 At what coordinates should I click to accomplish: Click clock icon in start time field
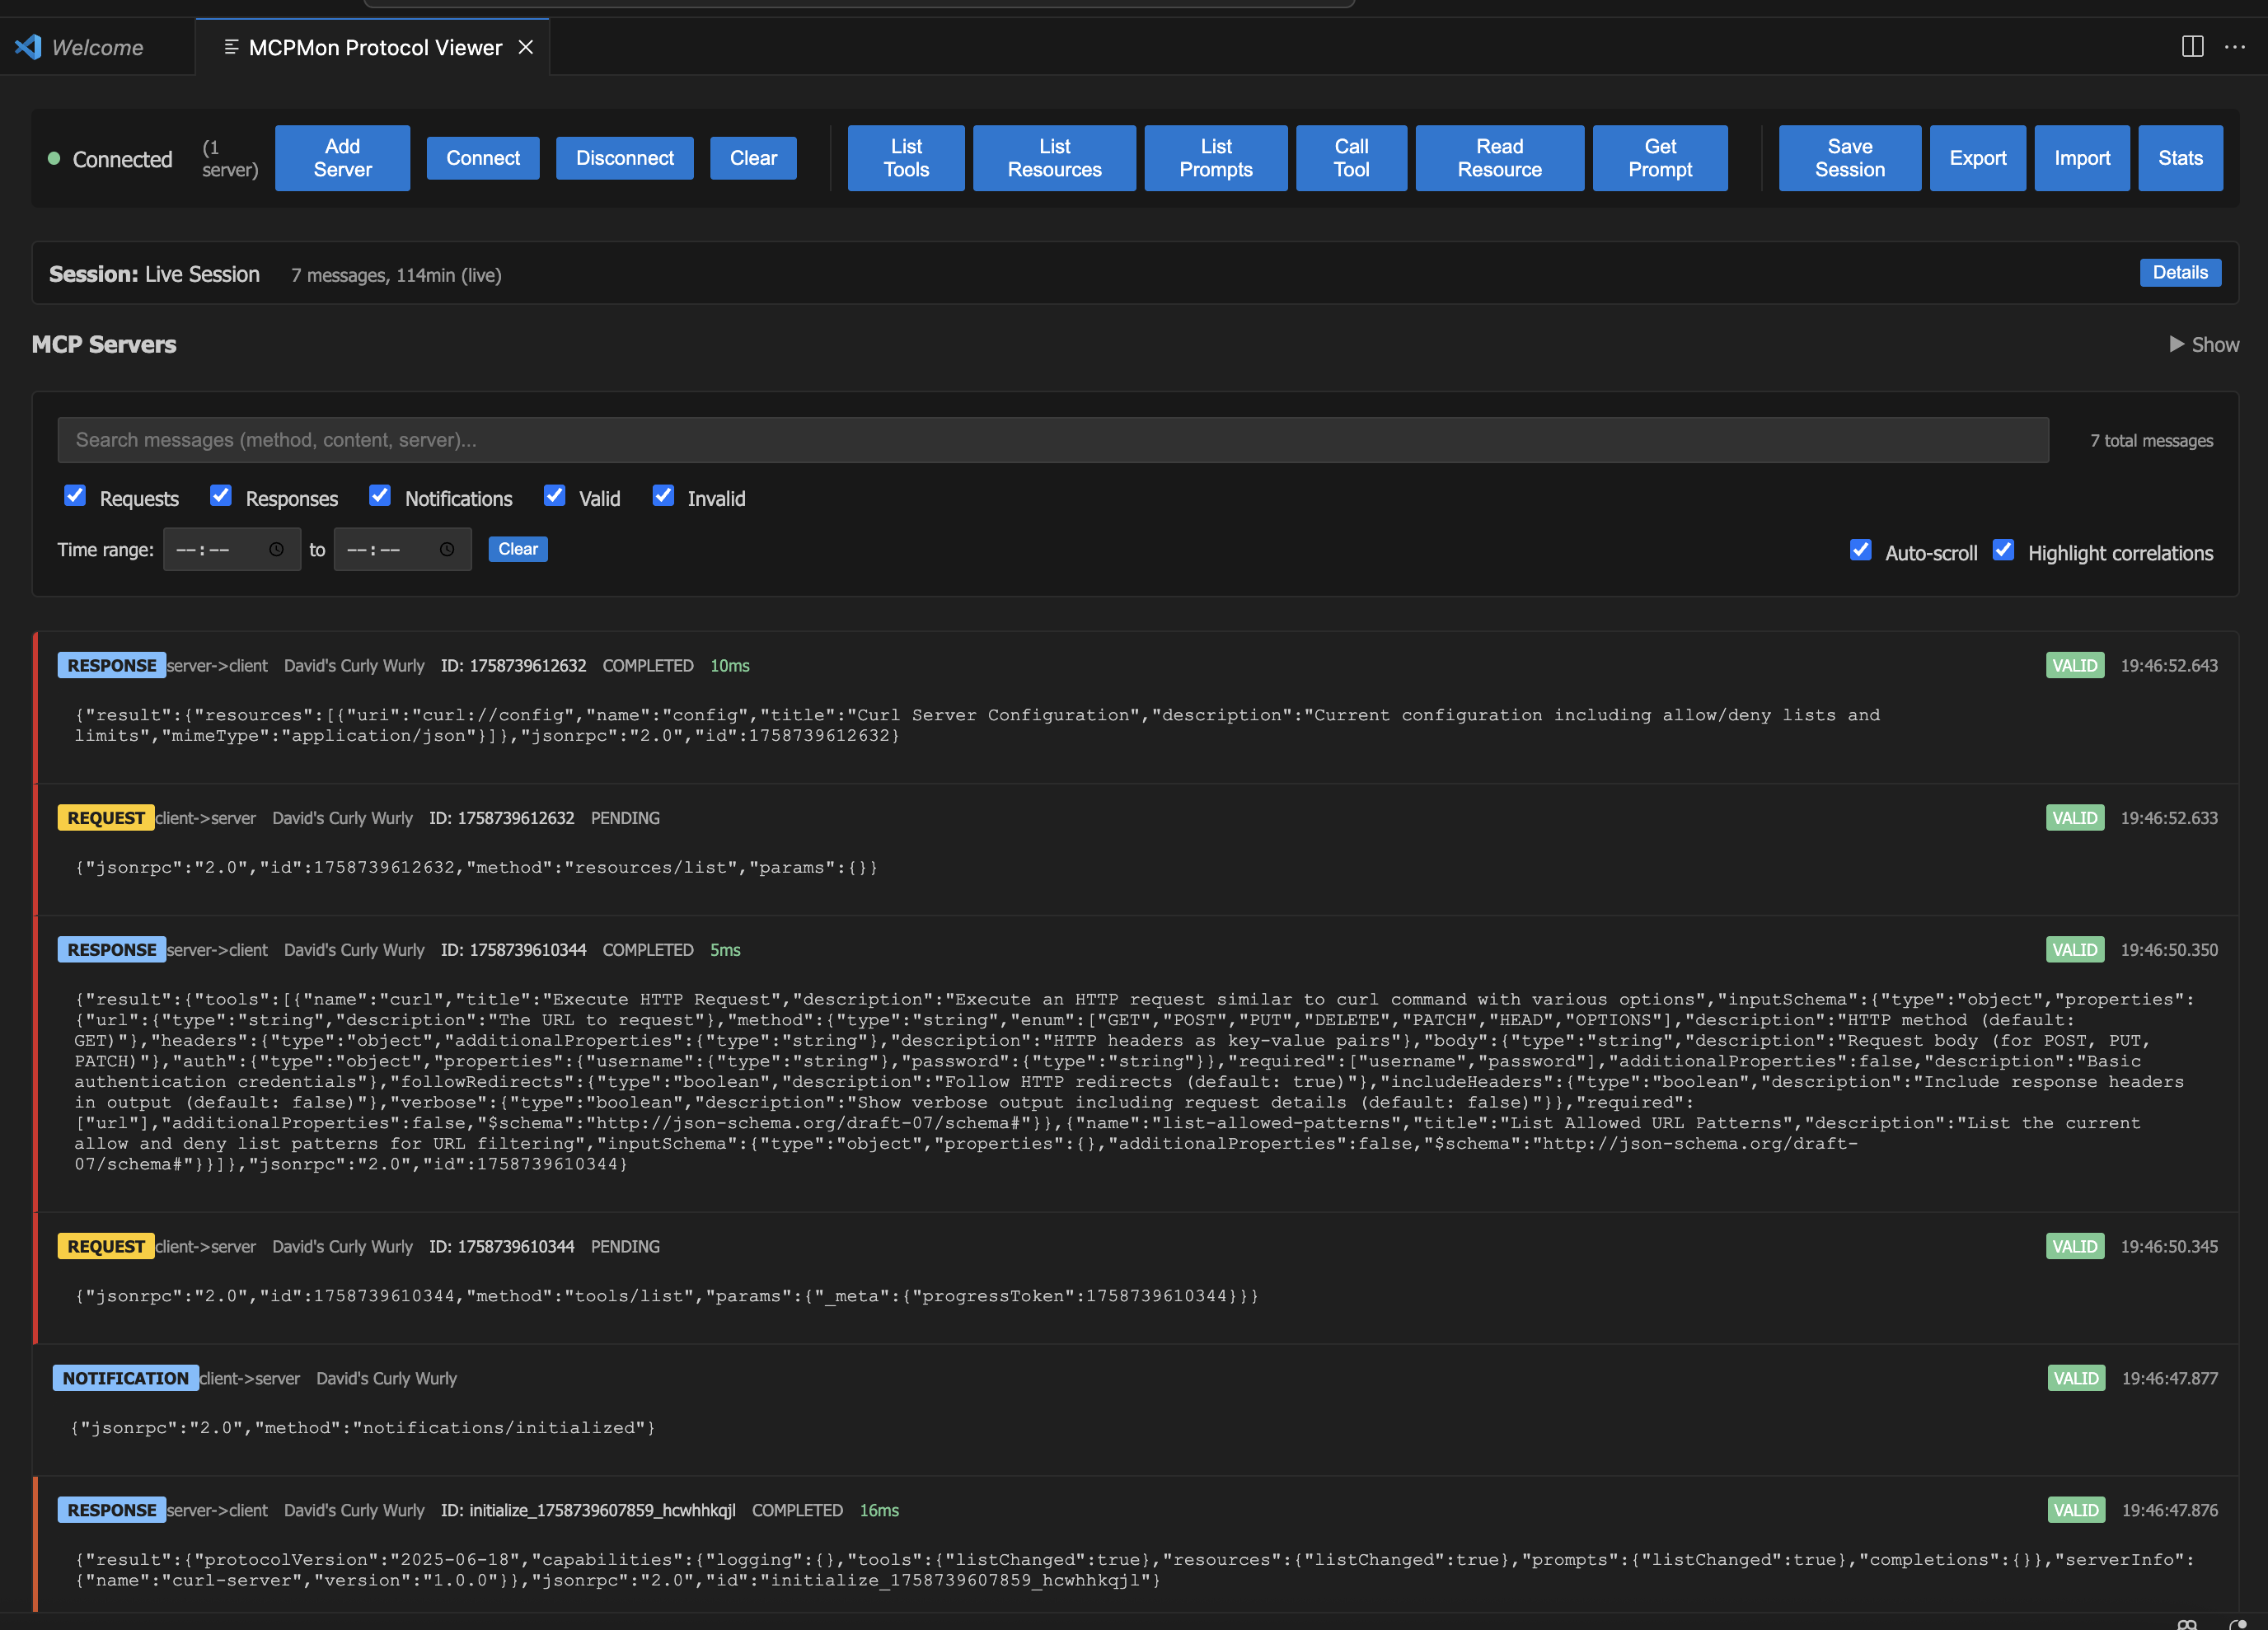(276, 550)
